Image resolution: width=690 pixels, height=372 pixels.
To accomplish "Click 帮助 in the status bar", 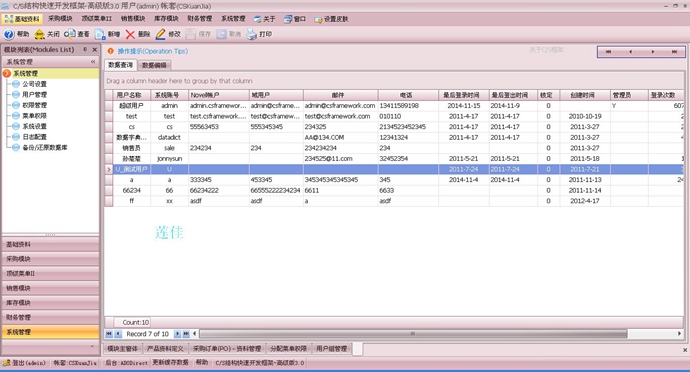I will coord(202,362).
